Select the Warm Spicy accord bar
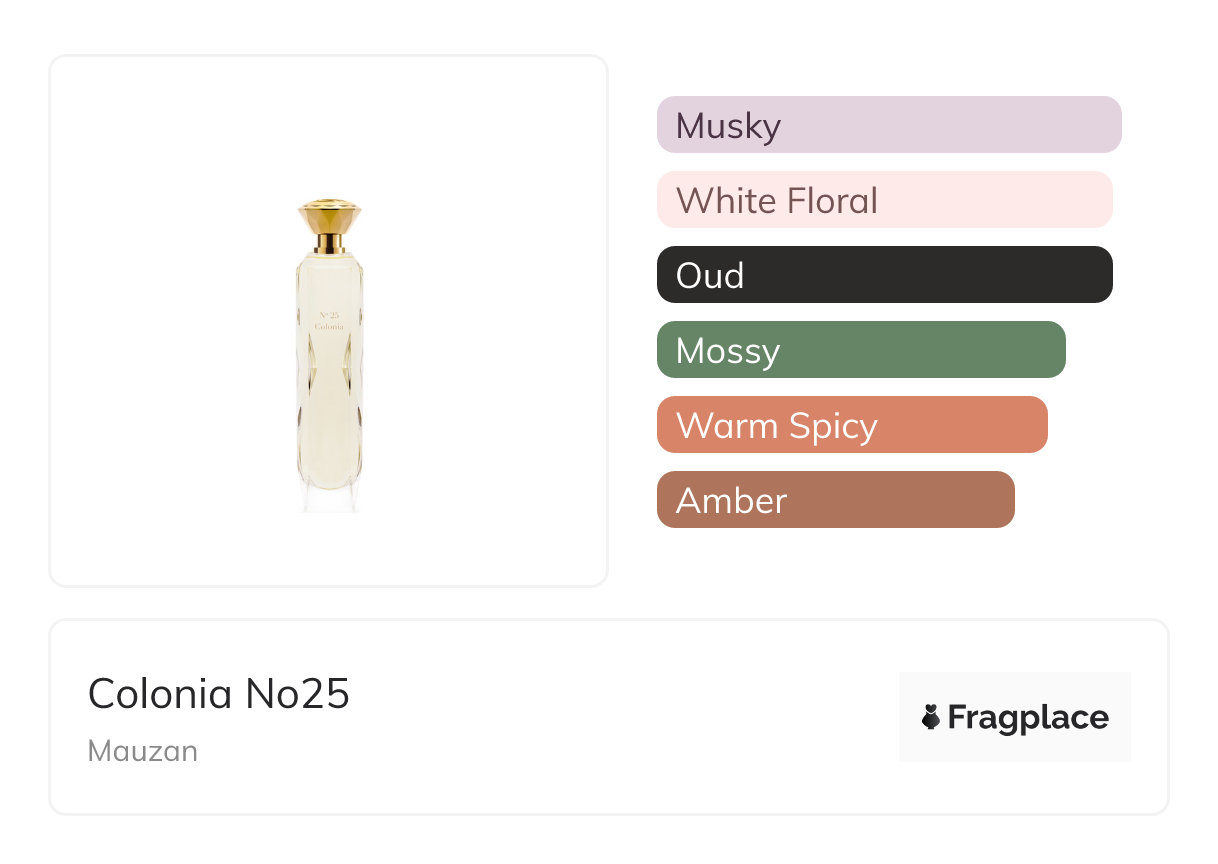The height and width of the screenshot is (864, 1218). click(851, 425)
